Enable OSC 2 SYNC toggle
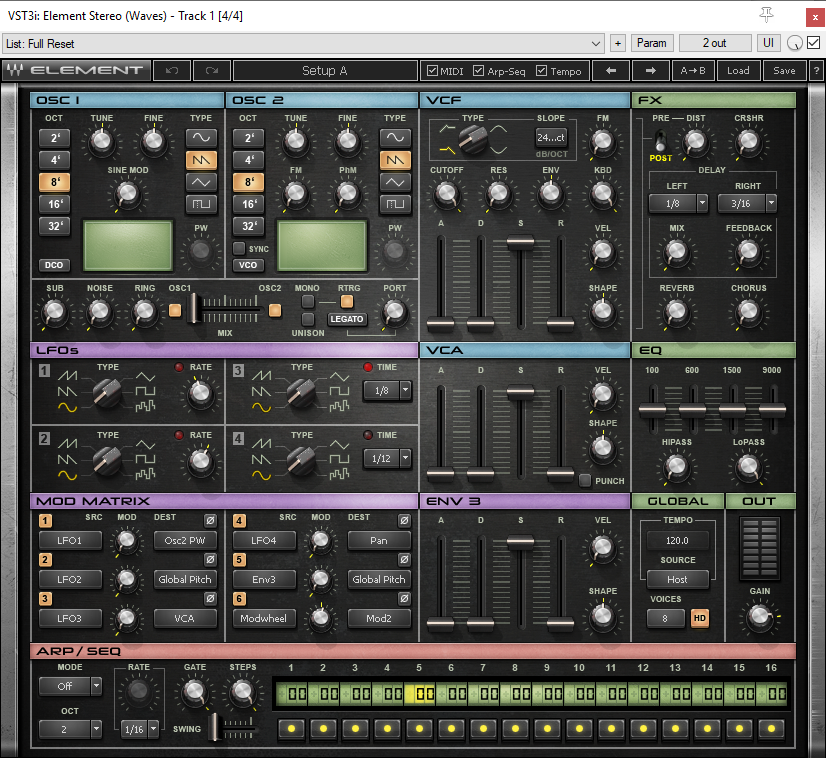 click(239, 248)
